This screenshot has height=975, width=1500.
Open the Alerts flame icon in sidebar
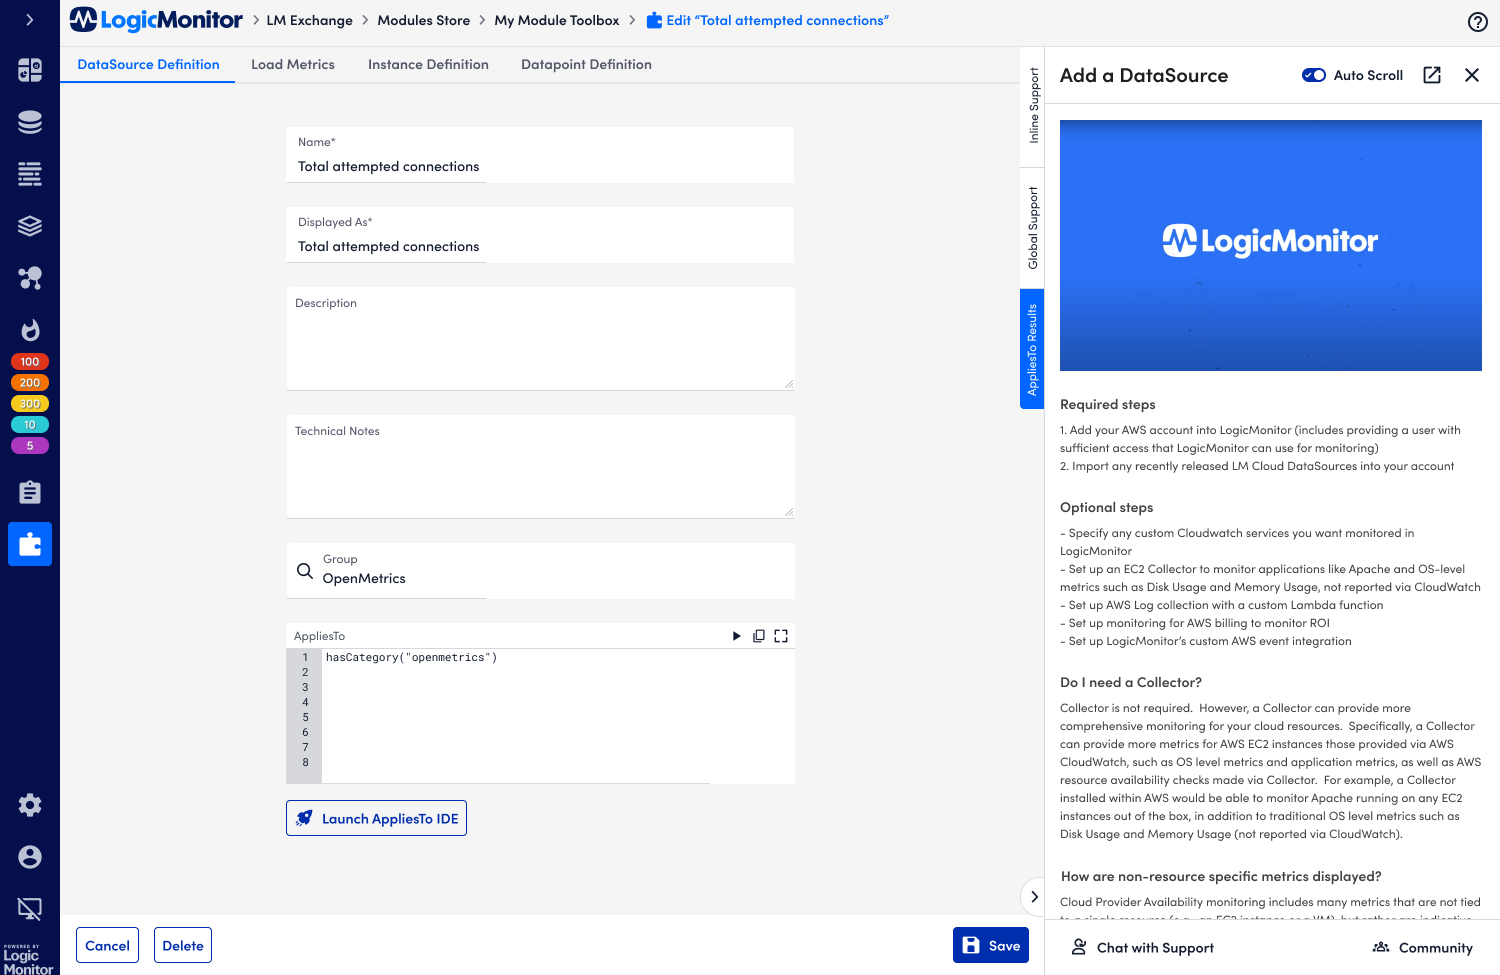(30, 330)
